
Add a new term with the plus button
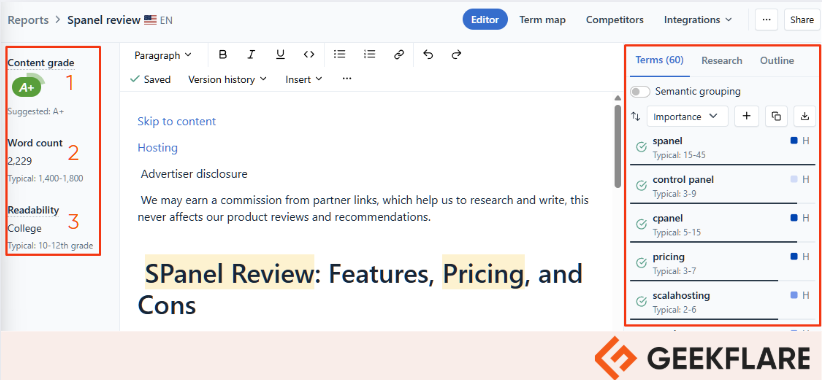click(x=747, y=116)
